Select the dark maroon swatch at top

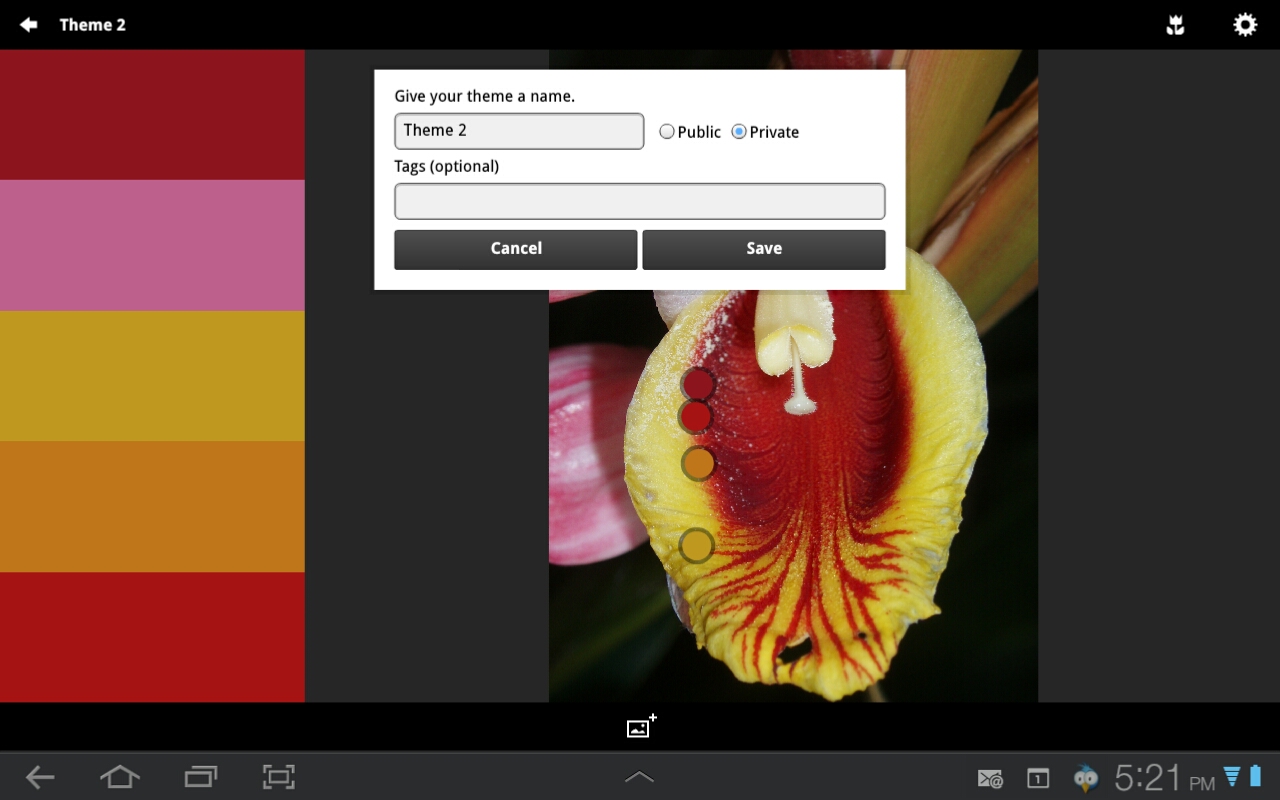(x=152, y=115)
